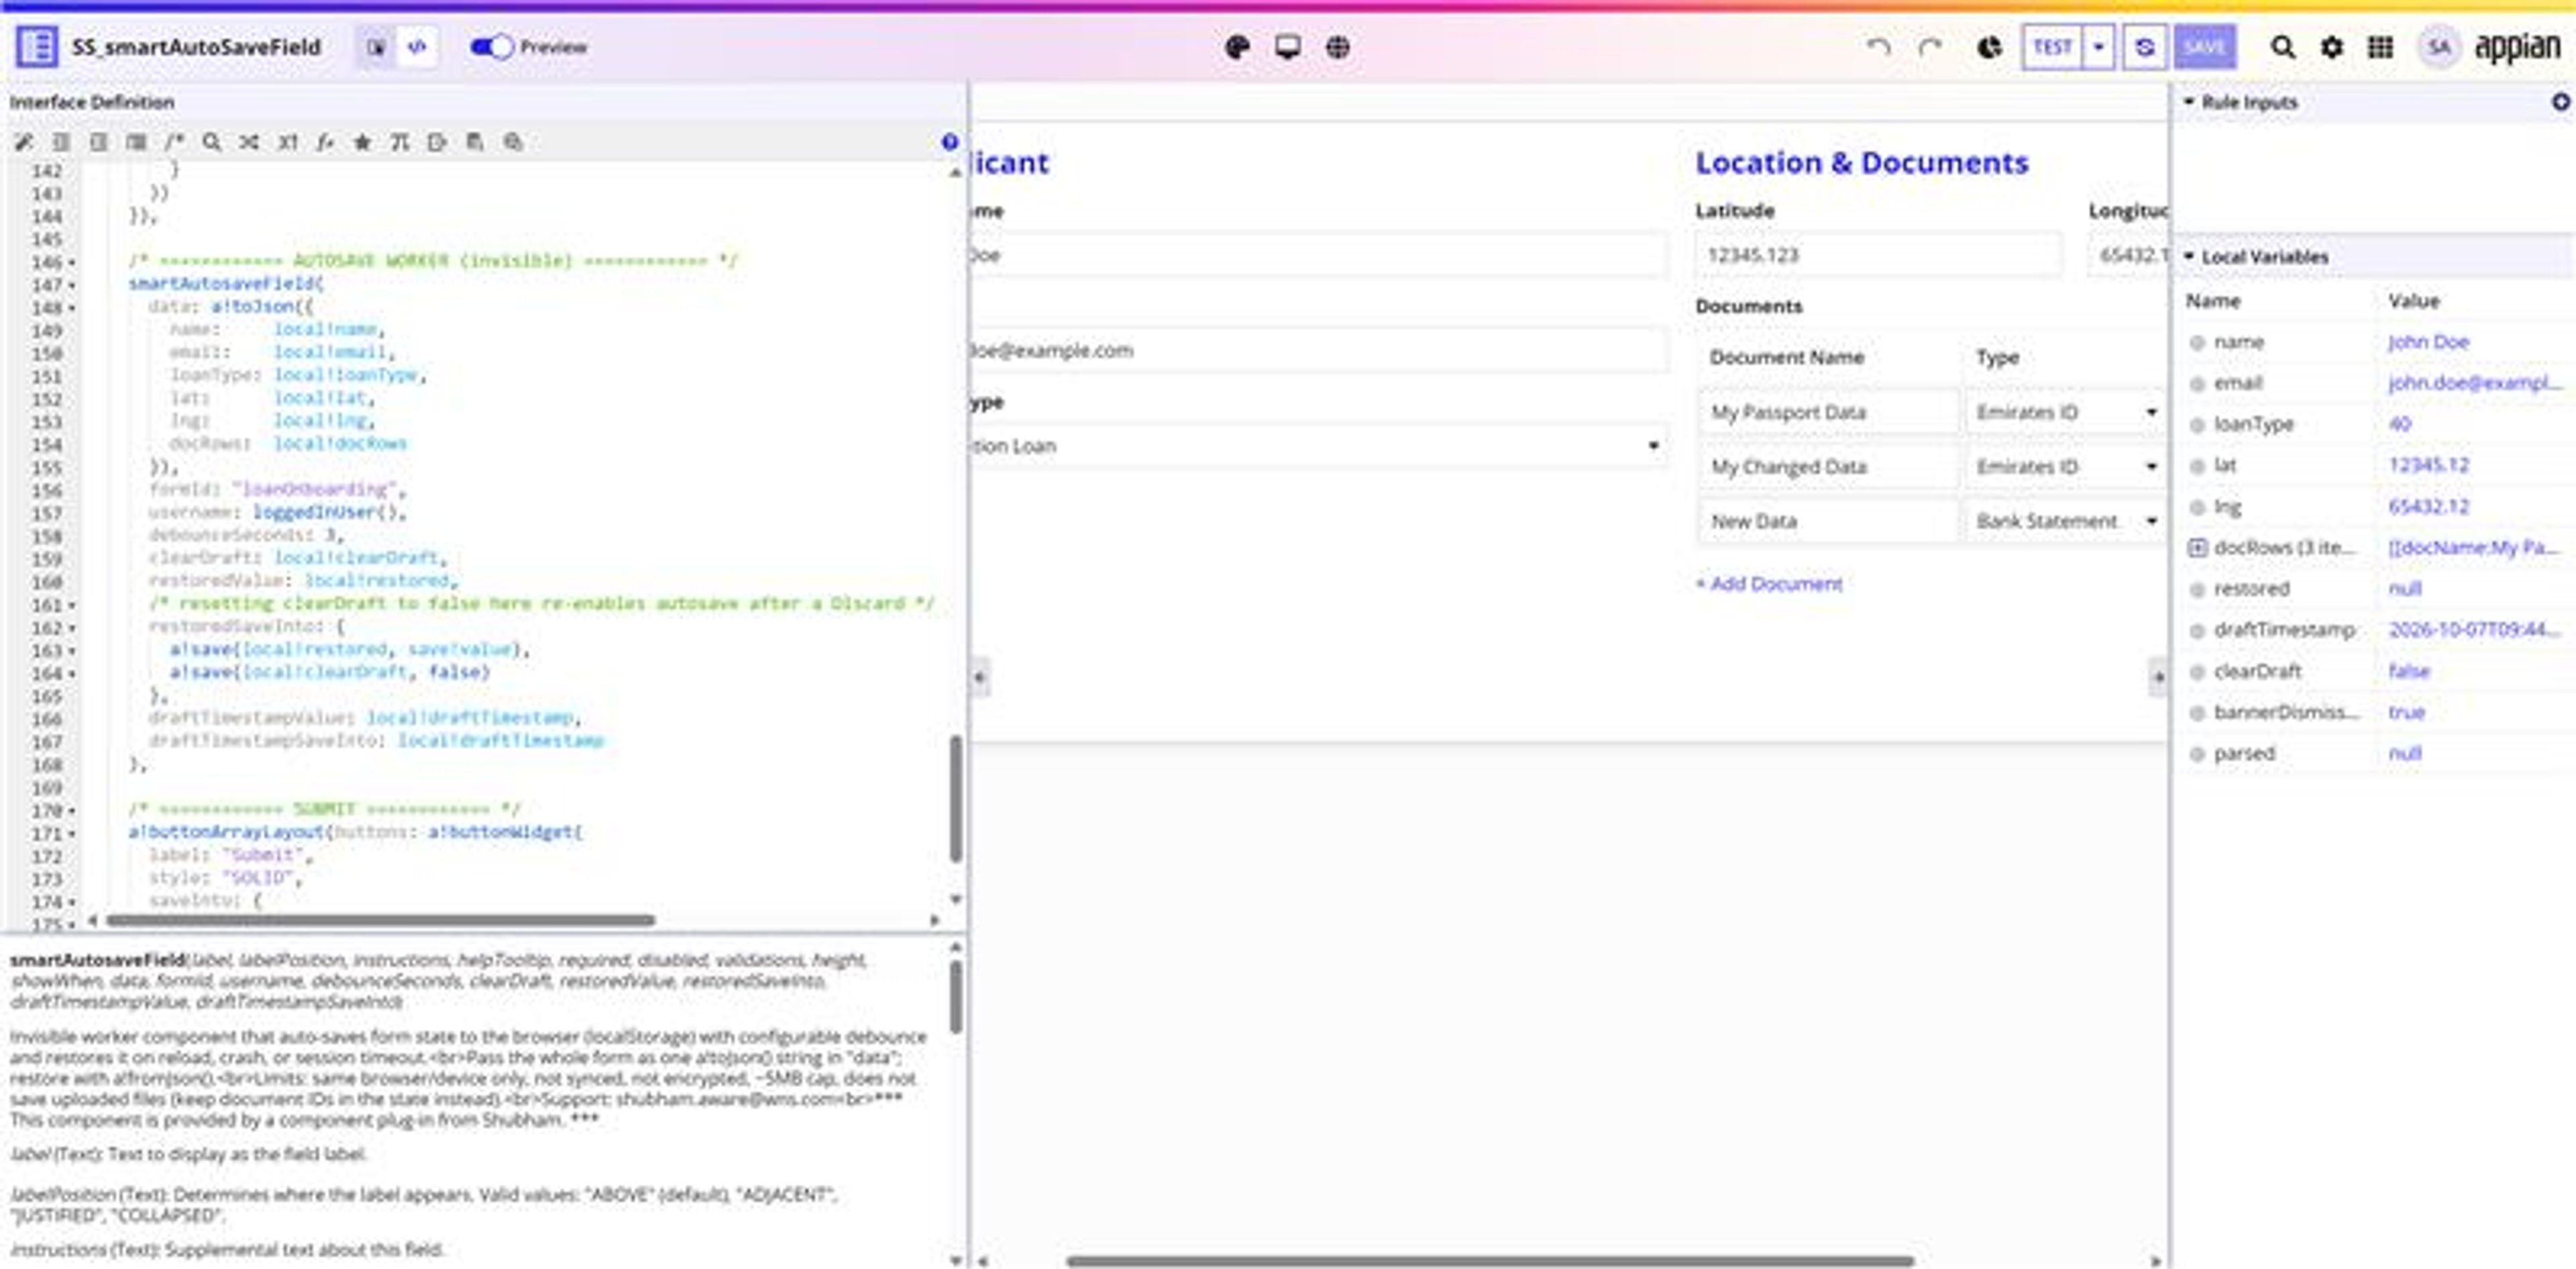Switch to expression mode code icon
The width and height of the screenshot is (2576, 1269).
pyautogui.click(x=418, y=47)
